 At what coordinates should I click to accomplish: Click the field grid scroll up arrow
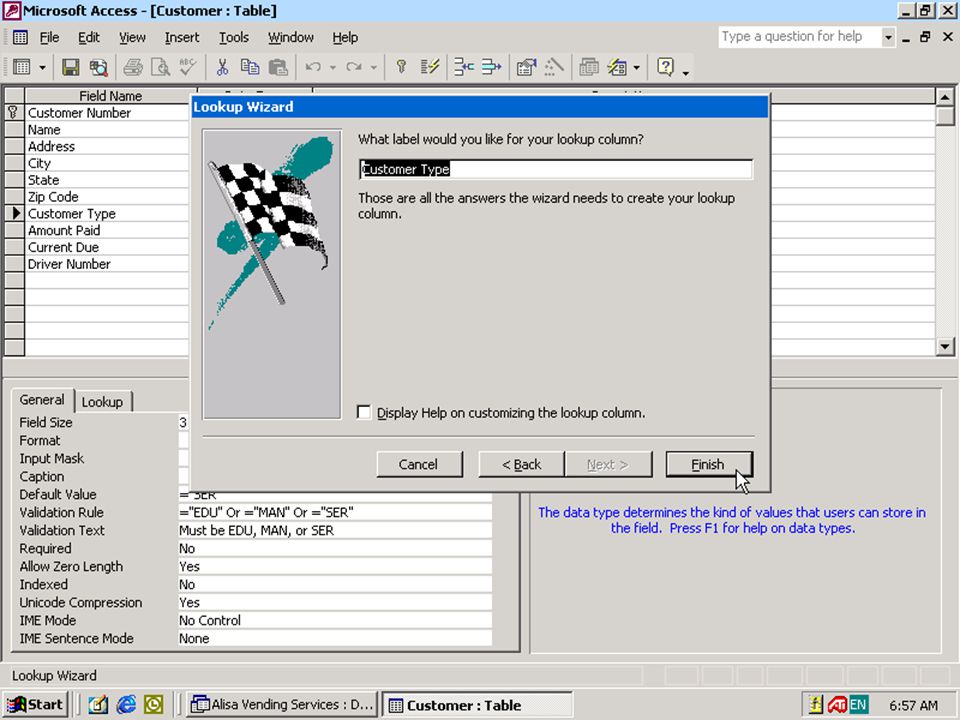pos(945,97)
